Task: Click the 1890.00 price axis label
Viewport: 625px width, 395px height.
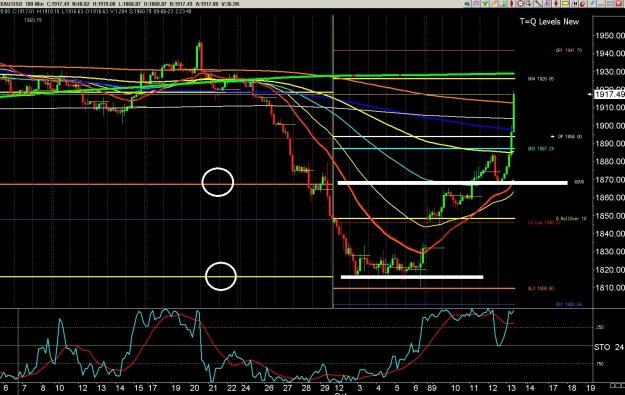Action: [x=610, y=143]
